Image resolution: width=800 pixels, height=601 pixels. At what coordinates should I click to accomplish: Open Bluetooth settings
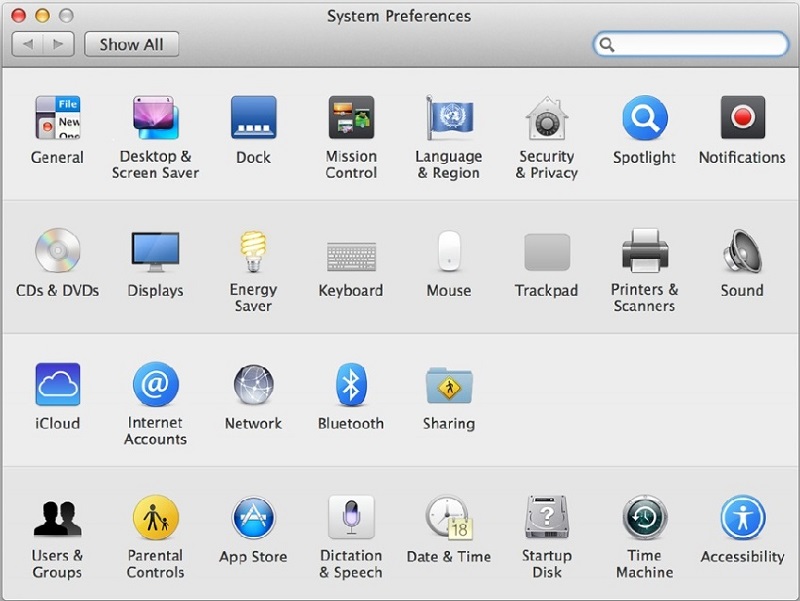click(x=351, y=383)
